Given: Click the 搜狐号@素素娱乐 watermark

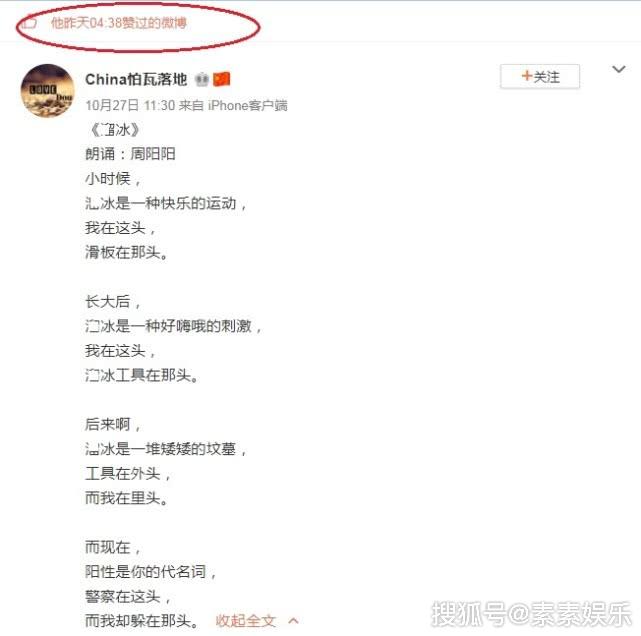Looking at the screenshot, I should pos(531,614).
